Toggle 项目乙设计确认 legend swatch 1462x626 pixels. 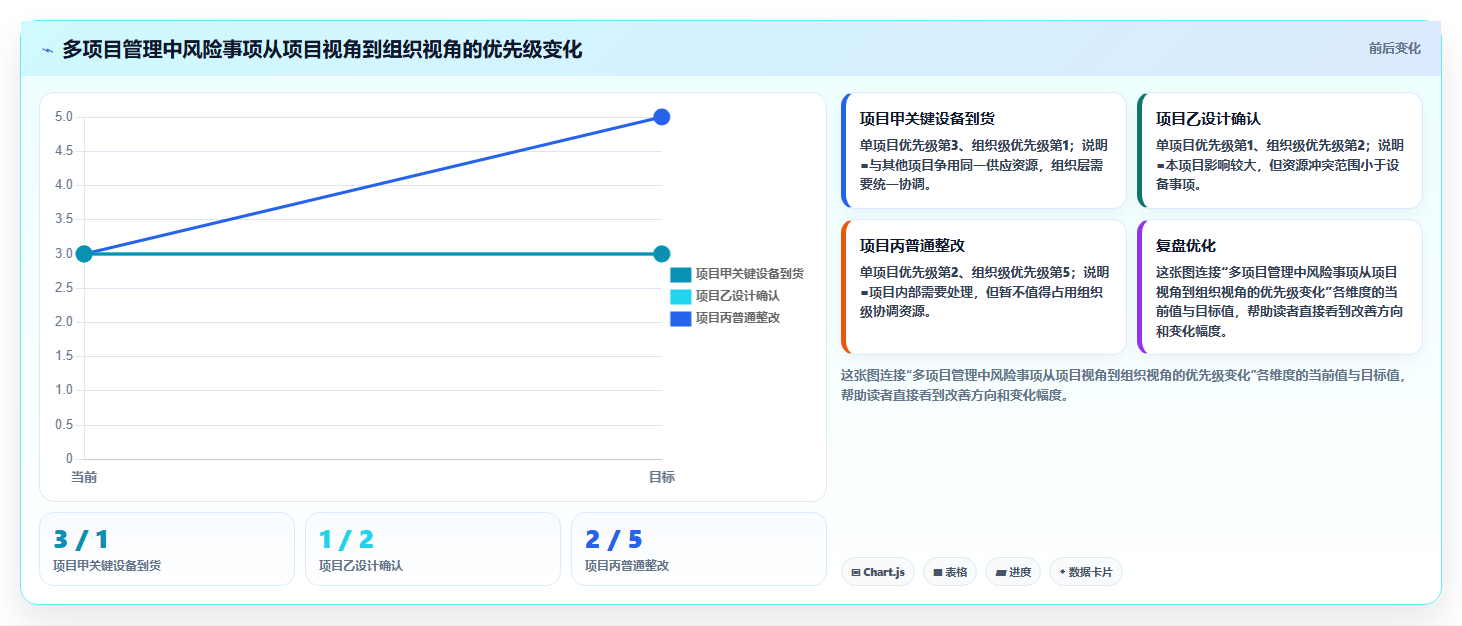pos(680,296)
